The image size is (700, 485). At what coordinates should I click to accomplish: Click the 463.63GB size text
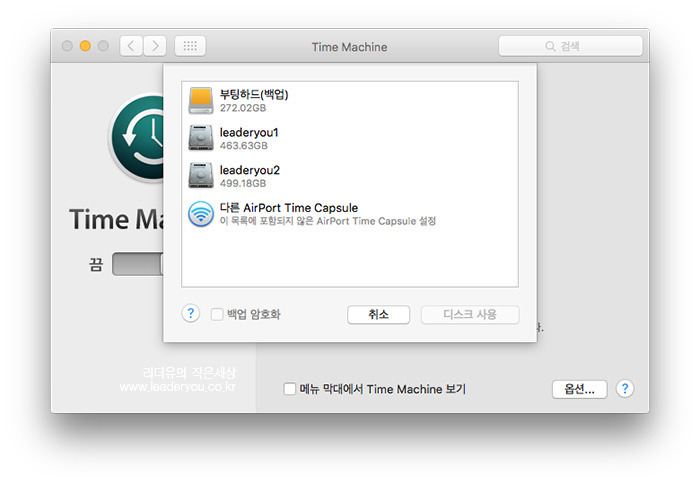tap(244, 146)
